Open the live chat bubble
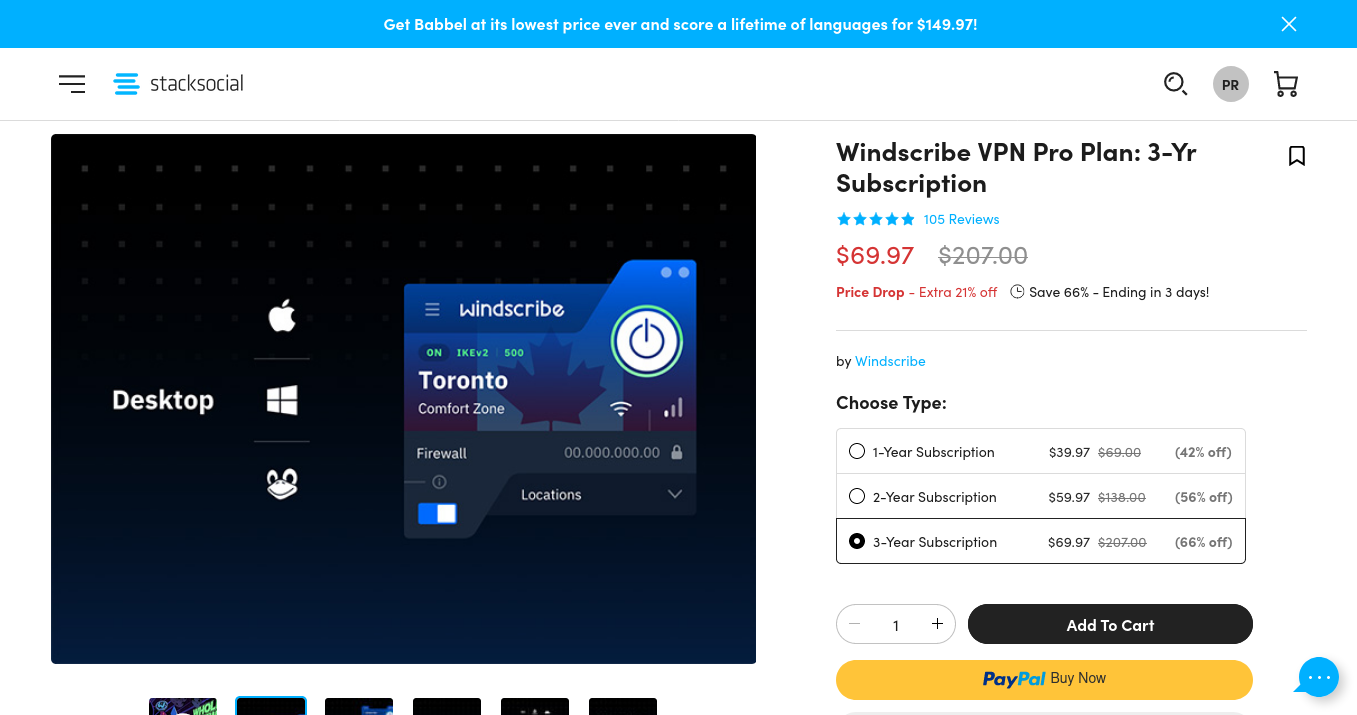Viewport: 1357px width, 715px height. pyautogui.click(x=1318, y=677)
